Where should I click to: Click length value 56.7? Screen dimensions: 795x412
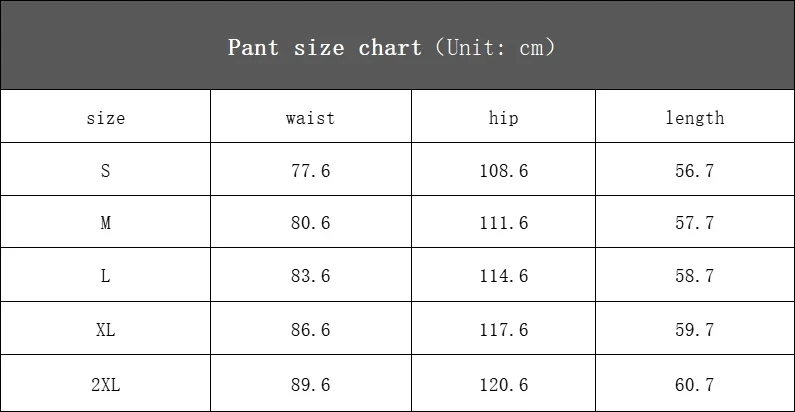(694, 171)
